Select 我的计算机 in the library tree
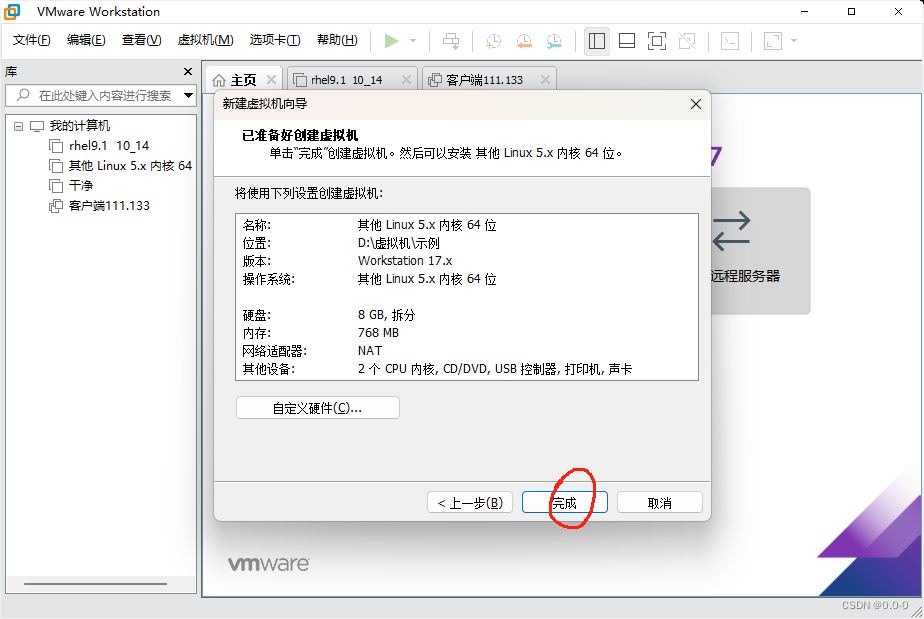Screen dimensions: 924x619 pyautogui.click(x=80, y=126)
